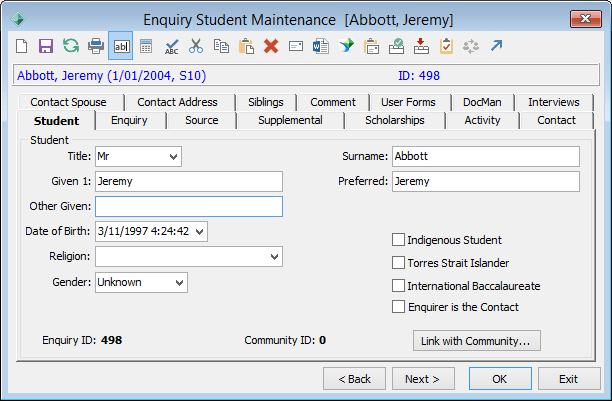Delete record with red X icon
This screenshot has width=612, height=401.
[271, 46]
